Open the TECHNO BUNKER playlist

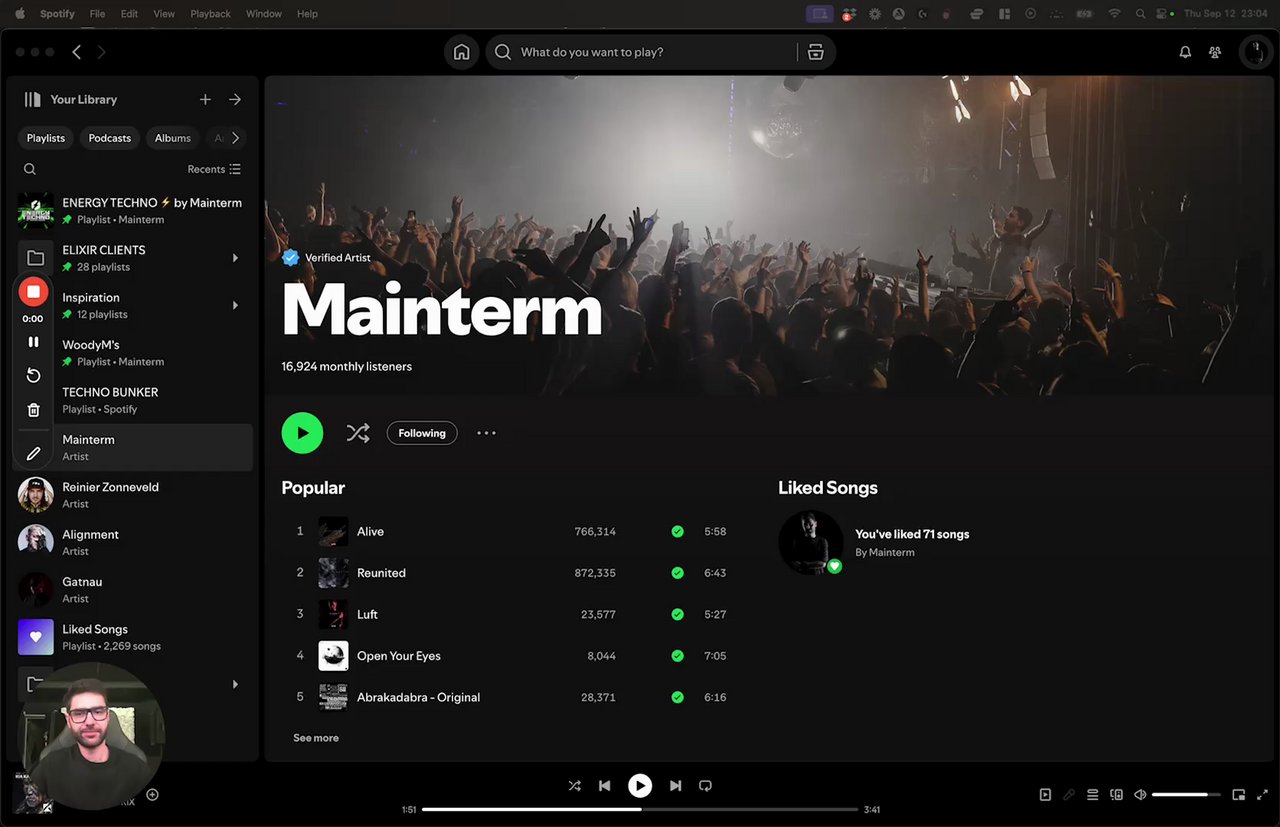(x=134, y=400)
